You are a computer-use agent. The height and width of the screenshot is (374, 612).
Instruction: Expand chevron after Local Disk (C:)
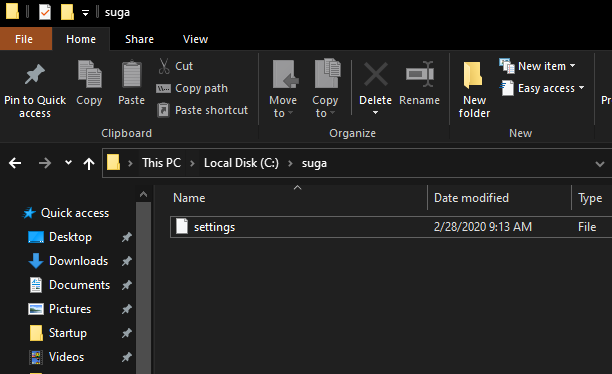click(x=290, y=163)
